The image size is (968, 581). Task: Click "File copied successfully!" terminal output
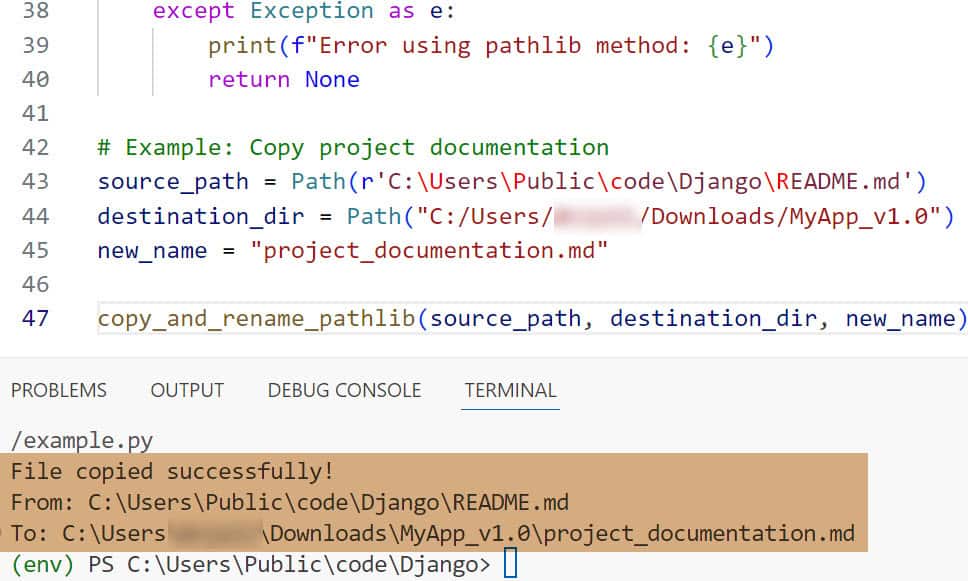coord(172,471)
